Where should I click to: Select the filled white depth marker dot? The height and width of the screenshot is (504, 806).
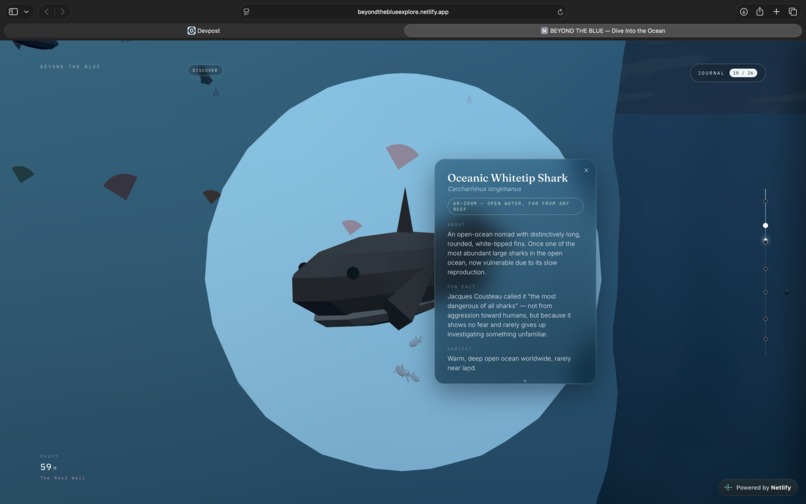[x=765, y=225]
